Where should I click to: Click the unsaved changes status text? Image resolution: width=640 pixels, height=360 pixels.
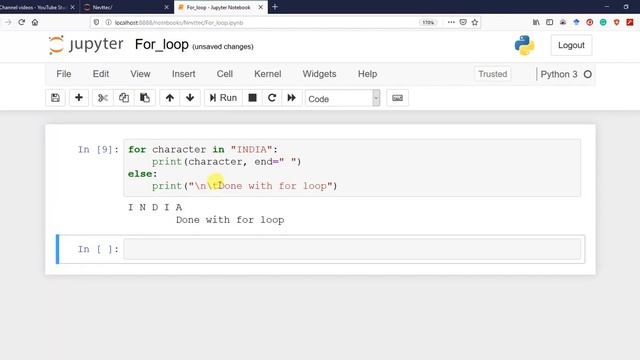click(x=223, y=47)
